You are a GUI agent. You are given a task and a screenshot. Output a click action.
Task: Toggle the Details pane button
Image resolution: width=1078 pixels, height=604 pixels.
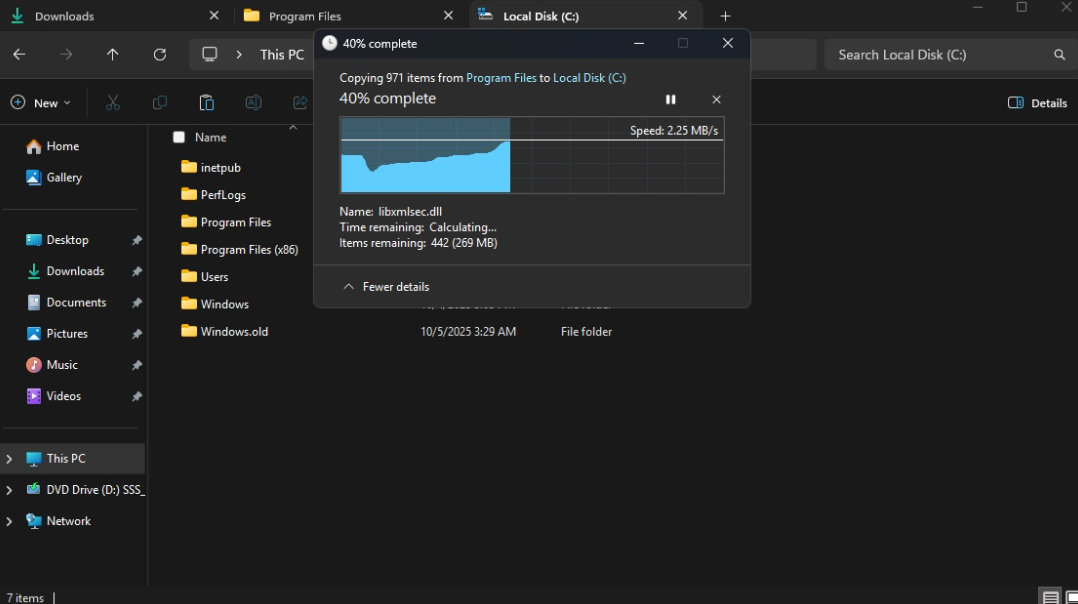point(1037,103)
